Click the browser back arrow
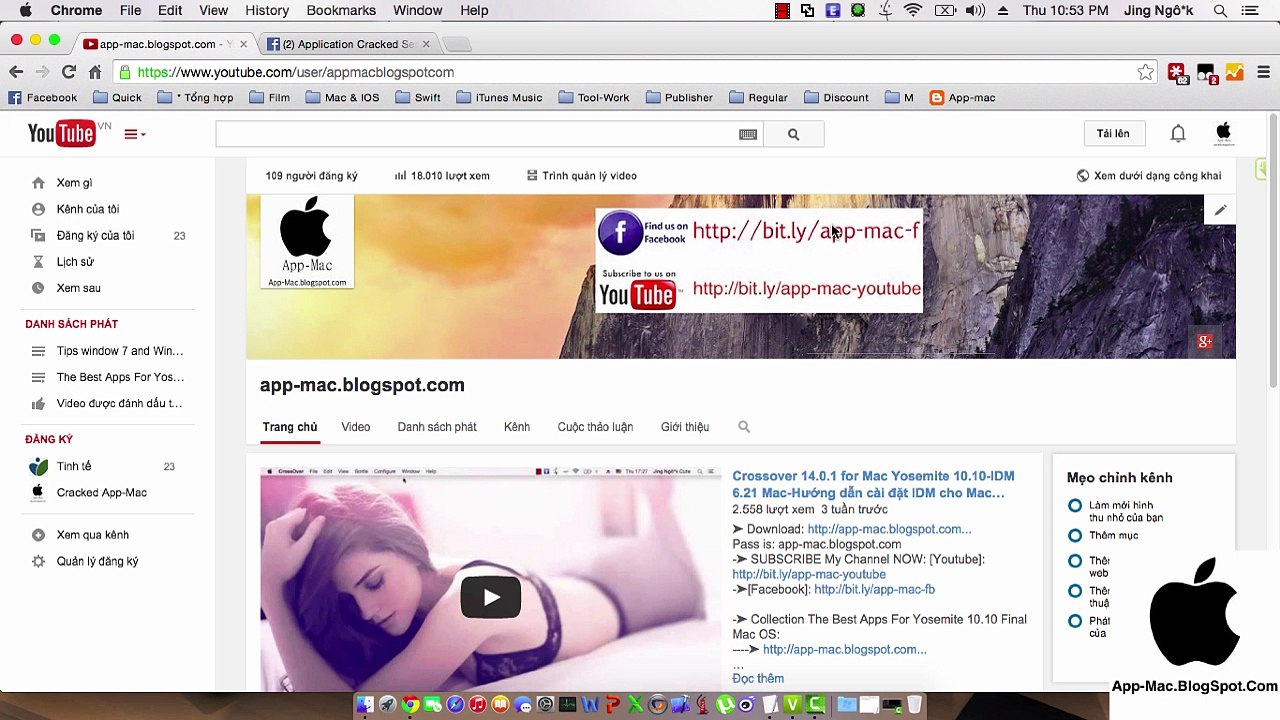This screenshot has width=1280, height=720. pos(16,72)
